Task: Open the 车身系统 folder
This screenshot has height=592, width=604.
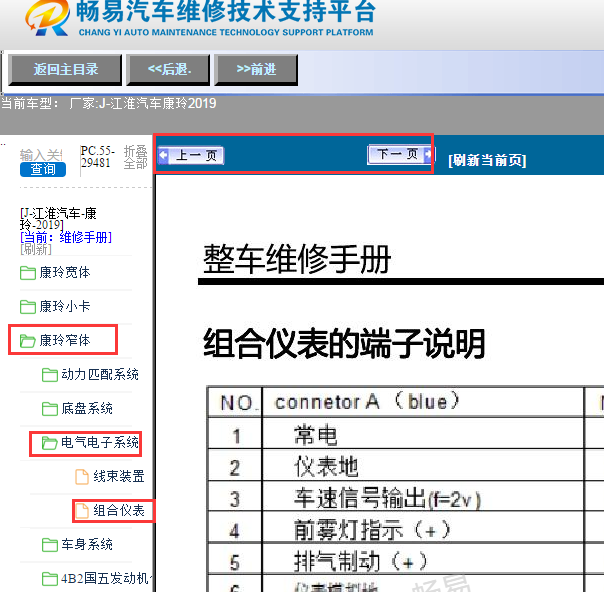Action: point(87,544)
